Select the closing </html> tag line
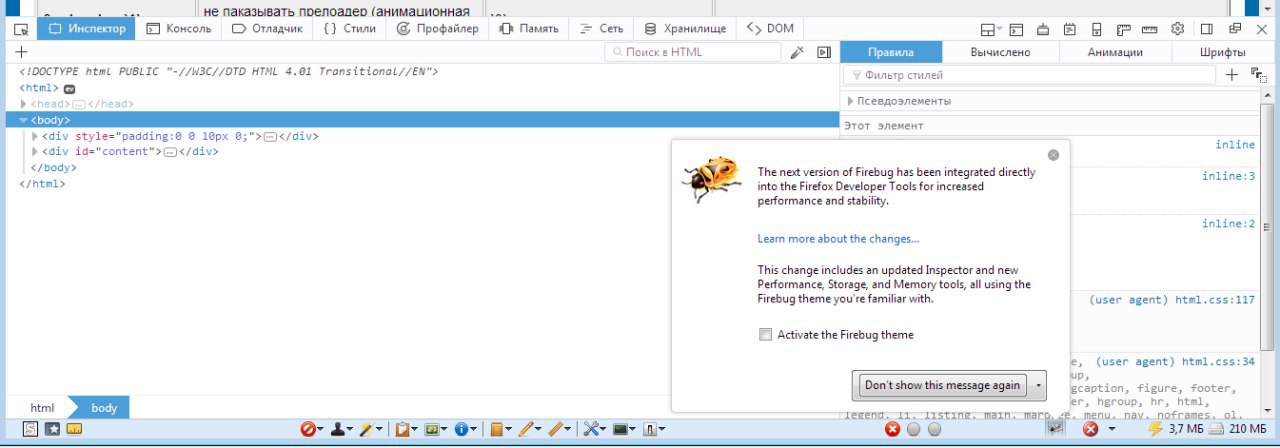Image resolution: width=1280 pixels, height=448 pixels. (43, 184)
